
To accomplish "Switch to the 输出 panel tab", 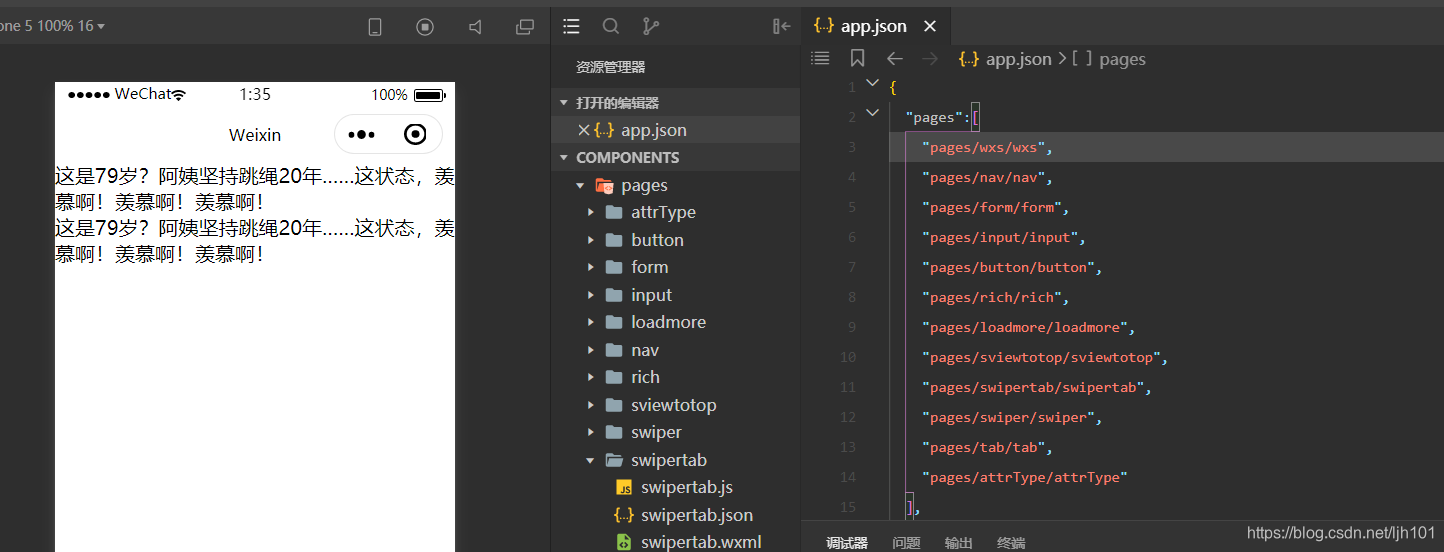I will (958, 543).
